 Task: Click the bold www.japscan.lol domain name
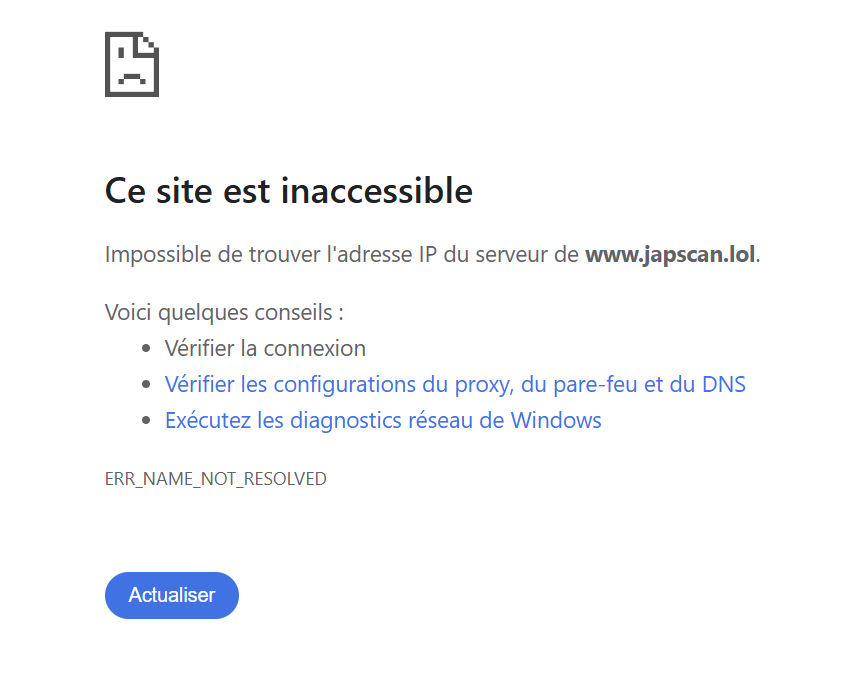(x=670, y=255)
